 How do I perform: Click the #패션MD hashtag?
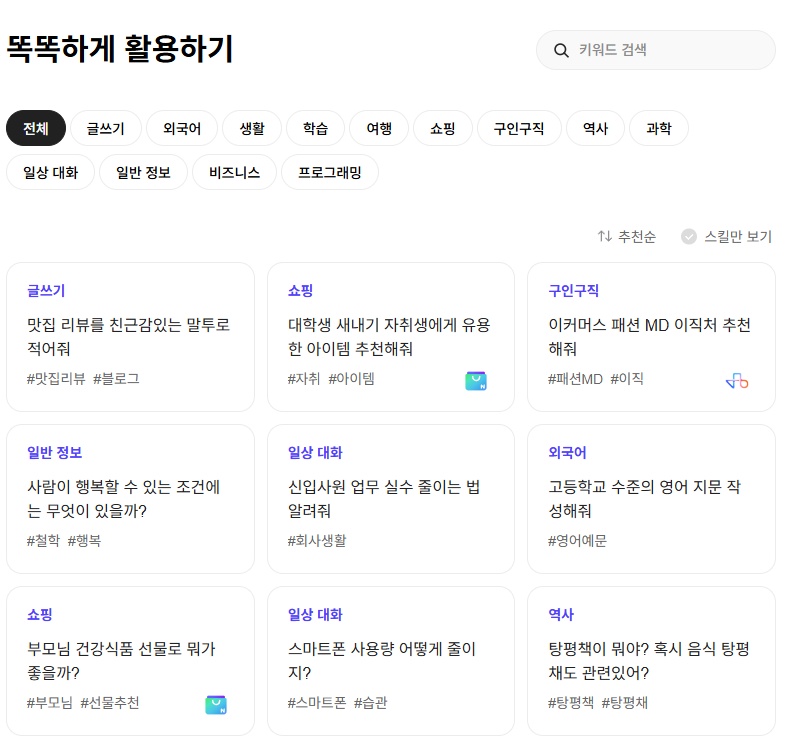575,378
